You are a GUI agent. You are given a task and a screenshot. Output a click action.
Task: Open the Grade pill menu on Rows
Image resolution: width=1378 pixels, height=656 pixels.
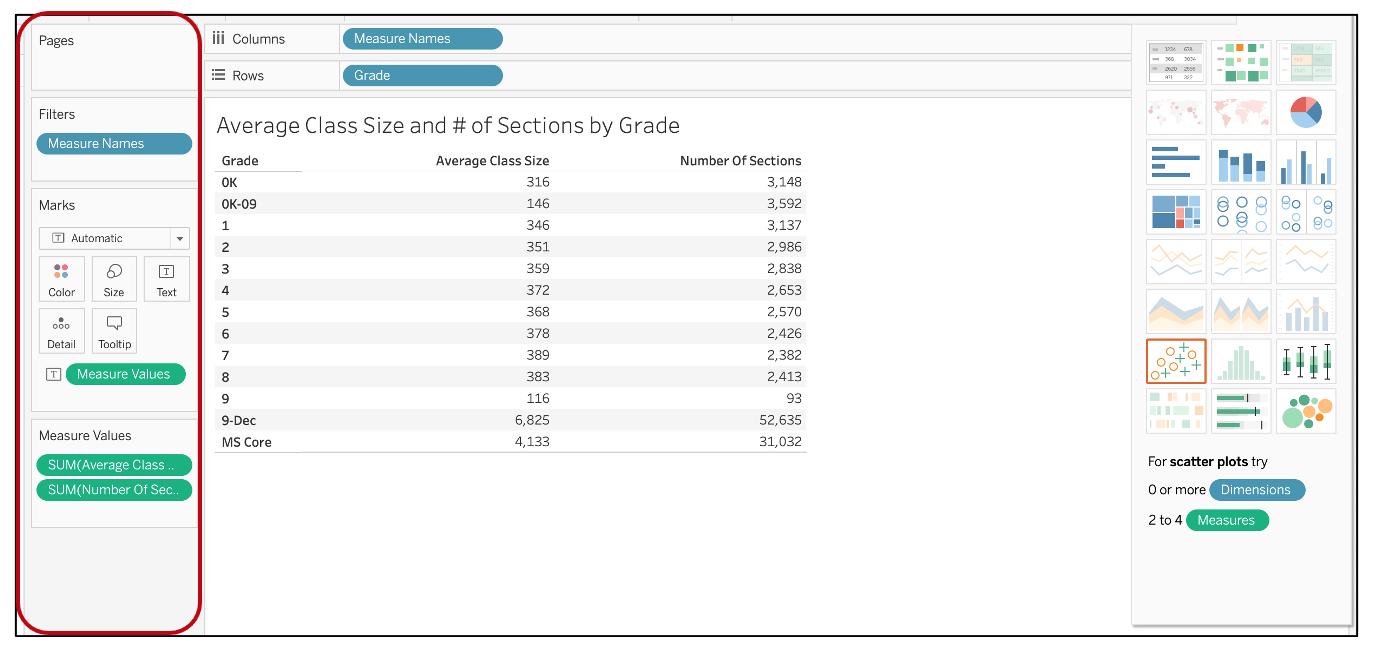tap(422, 75)
